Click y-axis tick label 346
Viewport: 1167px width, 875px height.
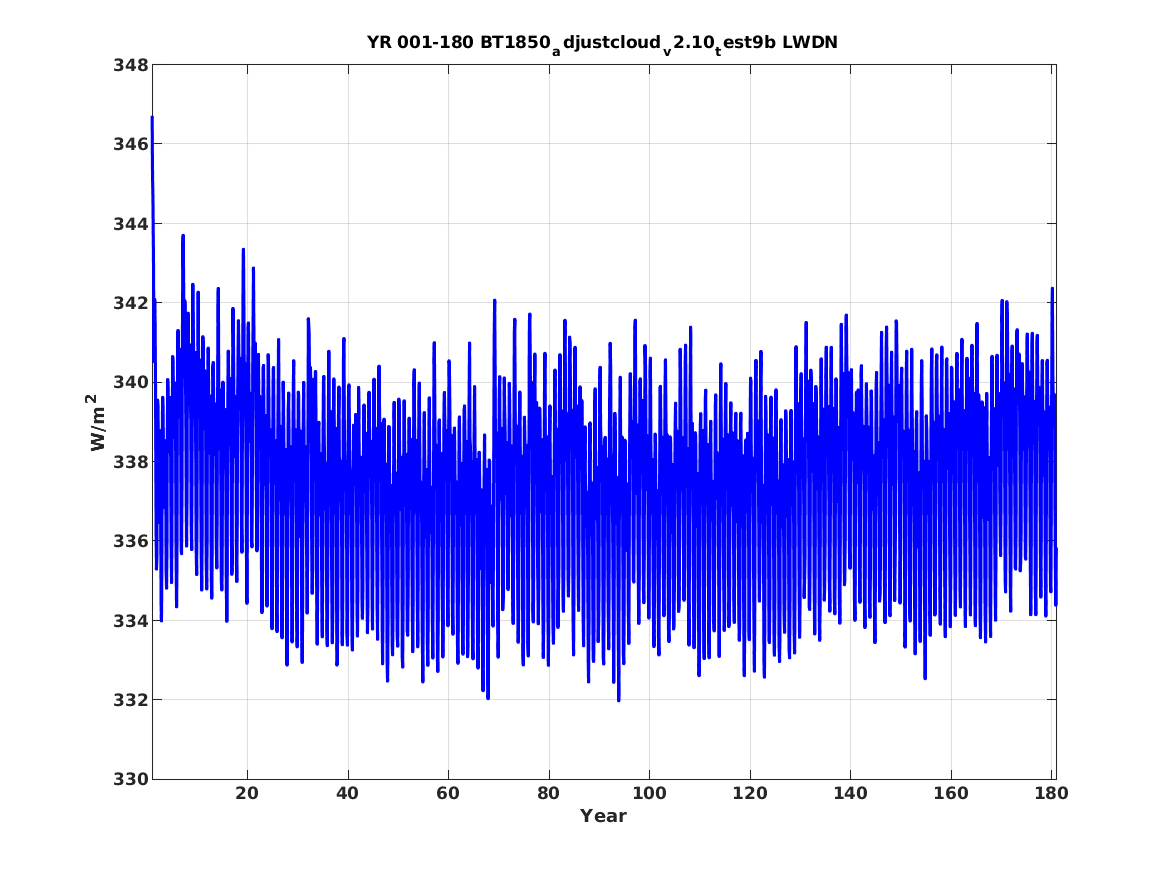click(130, 144)
